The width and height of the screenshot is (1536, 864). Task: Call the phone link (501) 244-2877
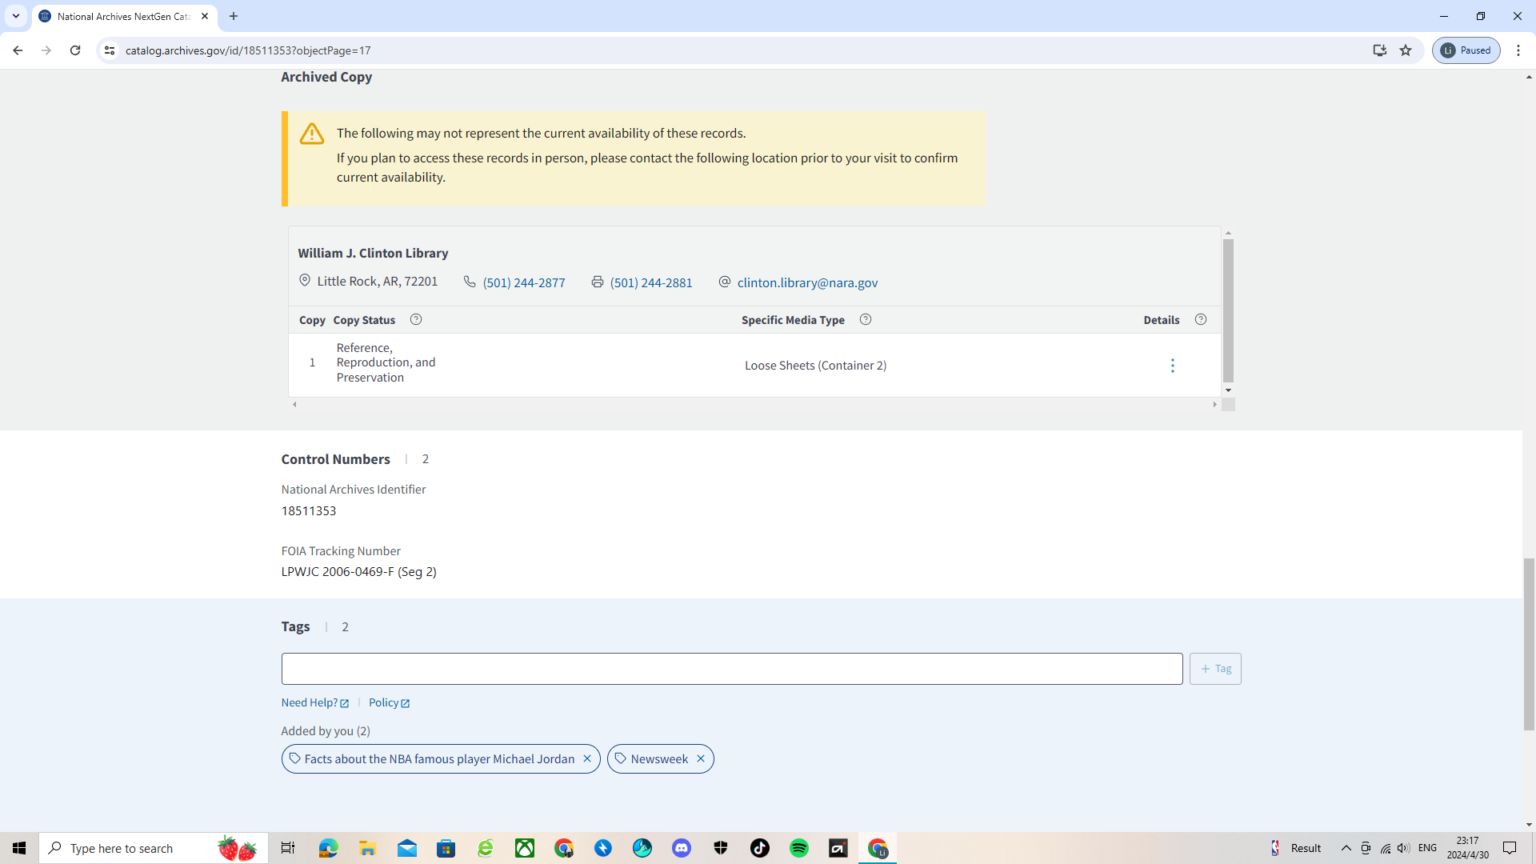coord(524,283)
